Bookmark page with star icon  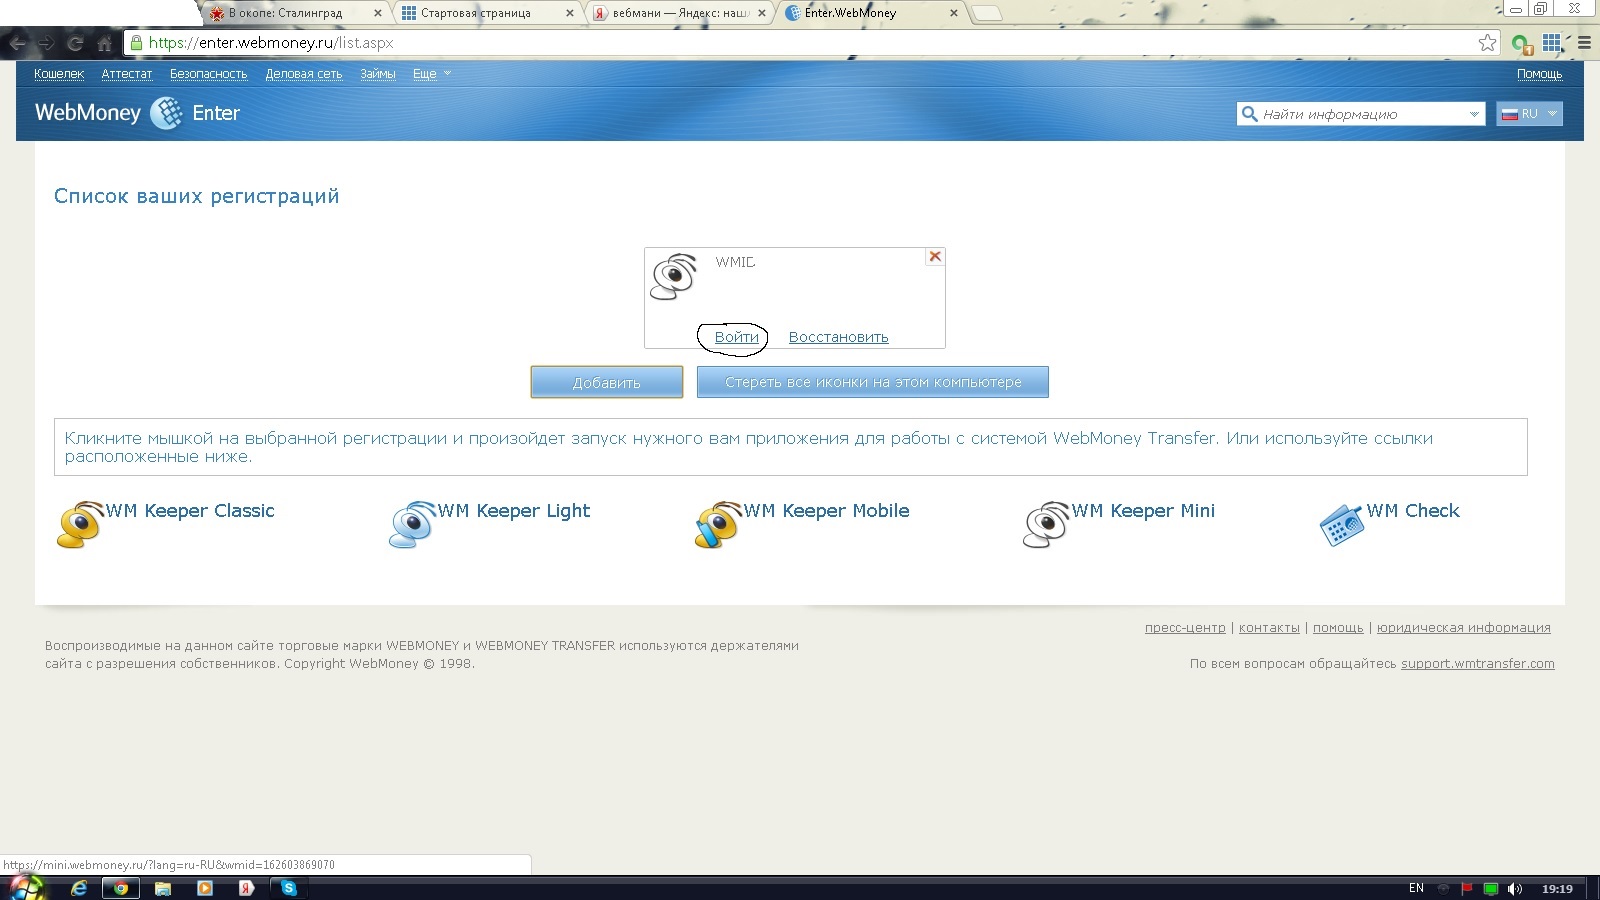click(1487, 43)
